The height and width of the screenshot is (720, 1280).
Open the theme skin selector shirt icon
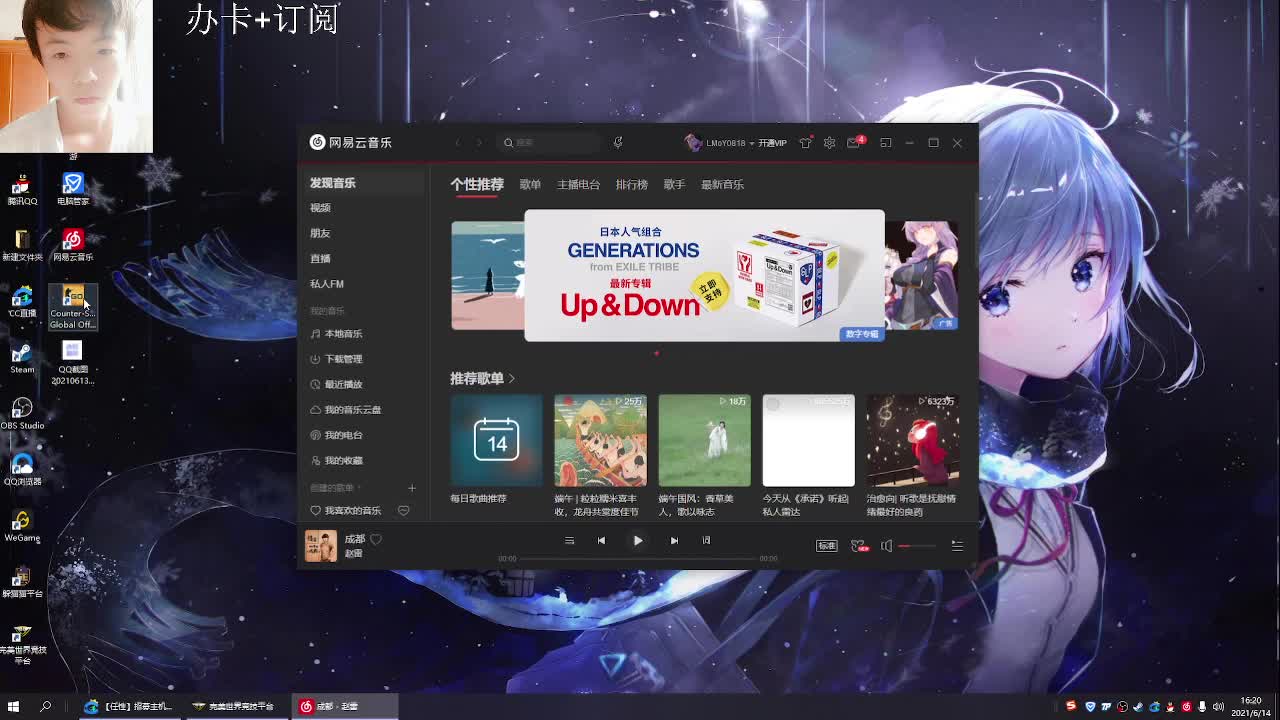click(x=805, y=143)
